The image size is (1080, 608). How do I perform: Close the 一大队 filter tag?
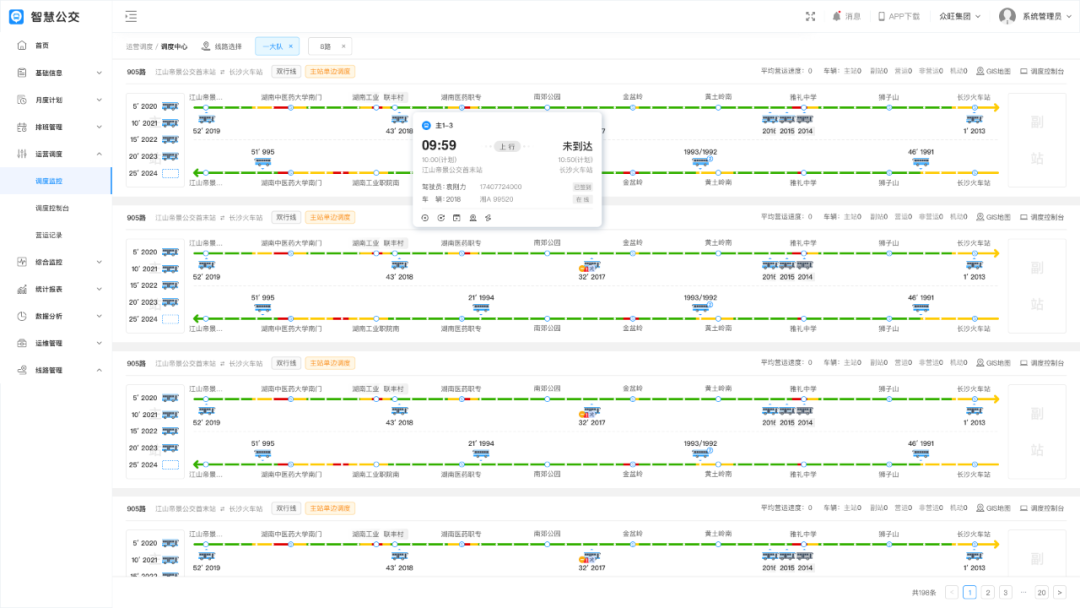click(x=291, y=46)
